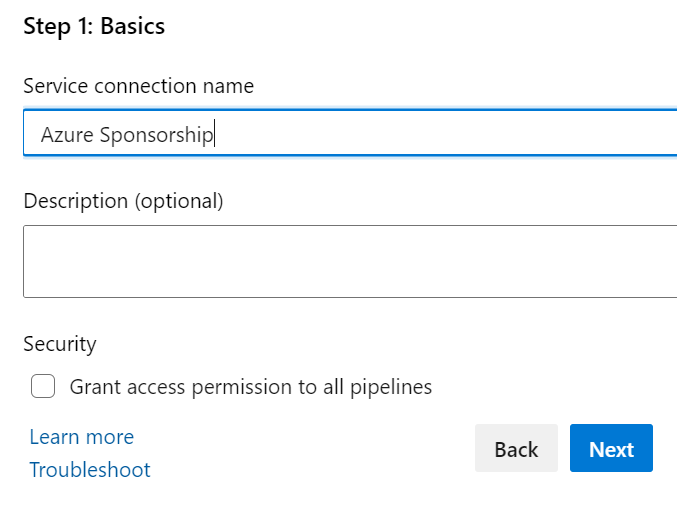Go back using the Back button
677x515 pixels.
pos(516,448)
